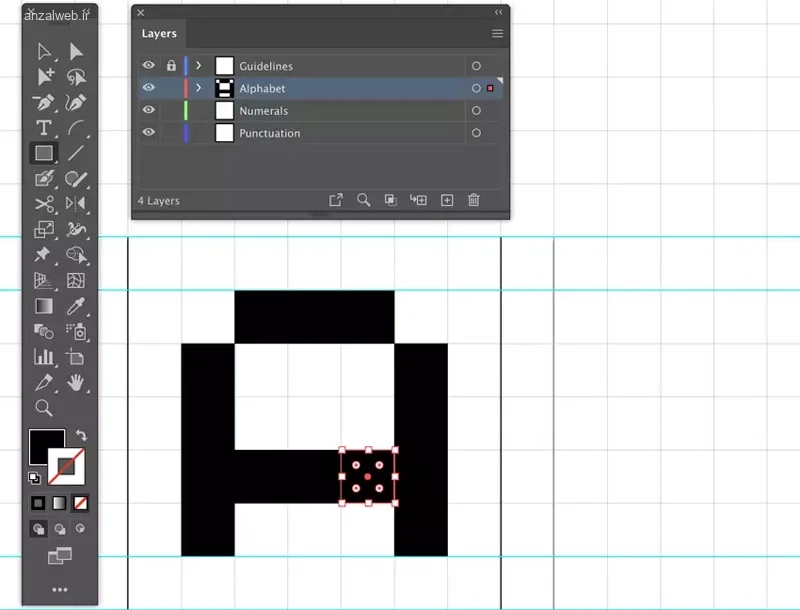The image size is (800, 610).
Task: Select the Eyedropper tool
Action: coord(76,306)
